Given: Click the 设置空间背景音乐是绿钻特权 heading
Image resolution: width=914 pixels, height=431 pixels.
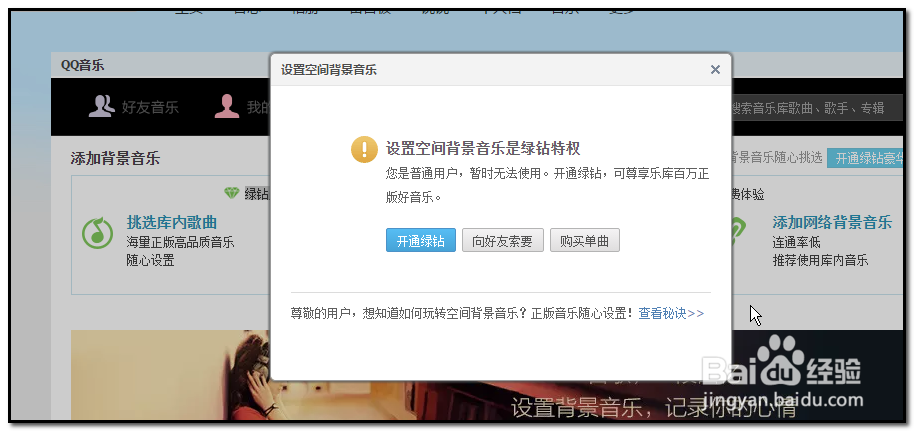Looking at the screenshot, I should (483, 148).
